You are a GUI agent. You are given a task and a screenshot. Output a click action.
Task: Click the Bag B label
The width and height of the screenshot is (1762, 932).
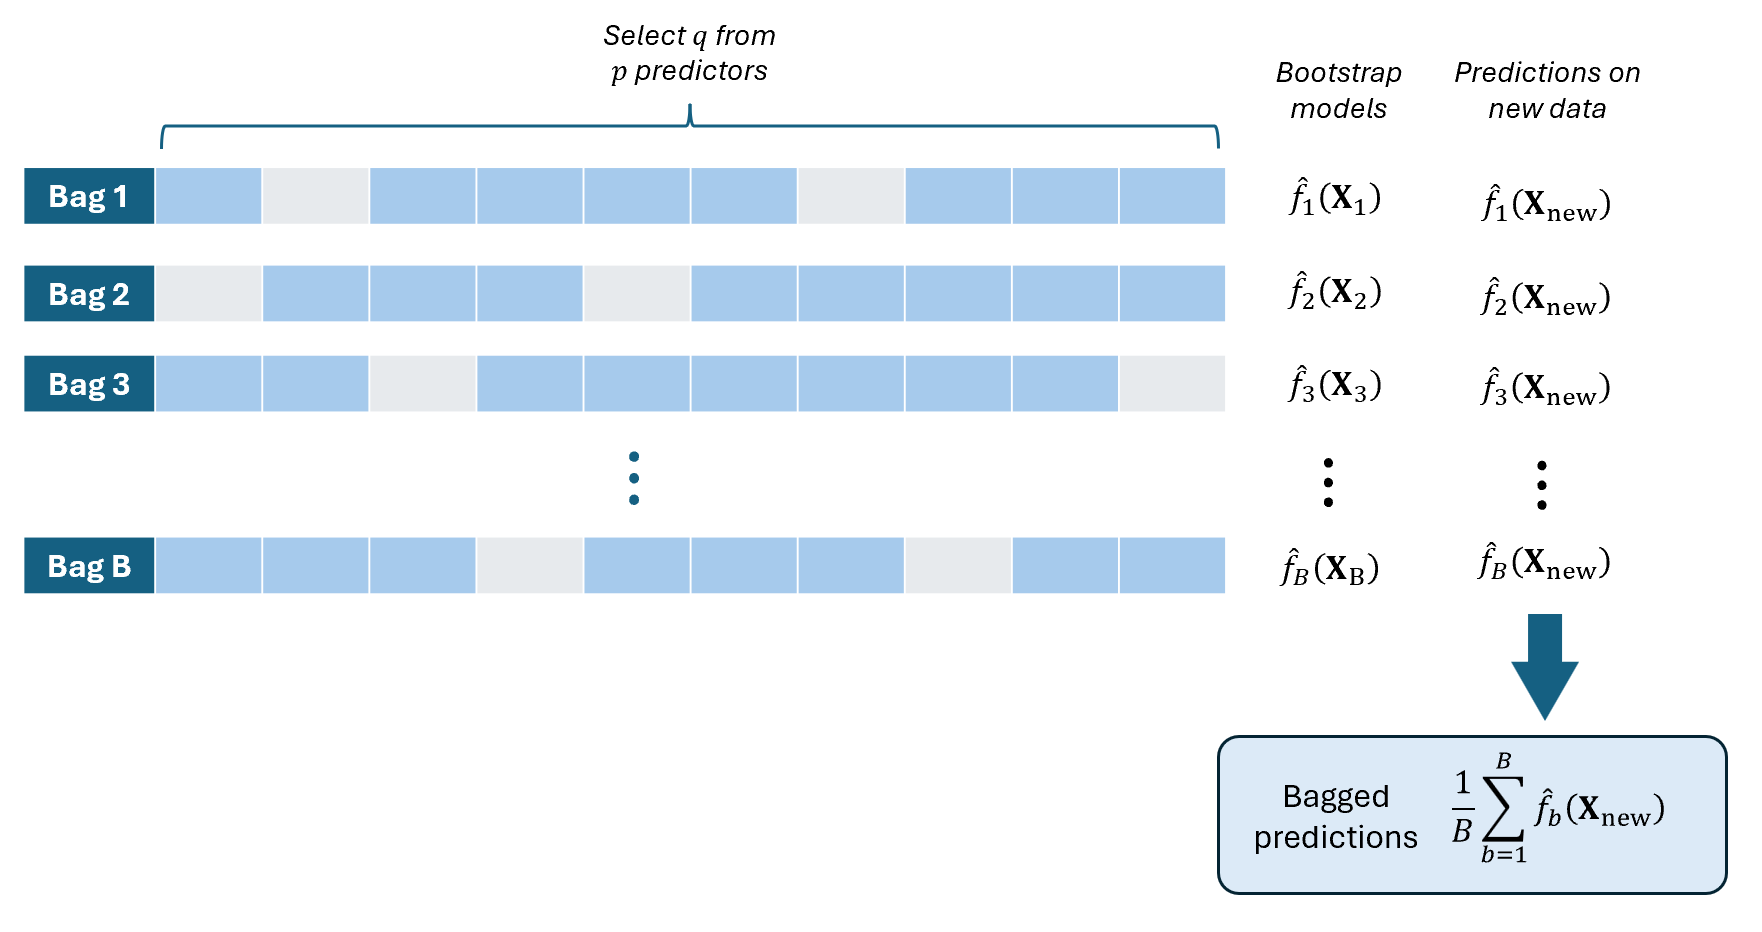pyautogui.click(x=89, y=566)
